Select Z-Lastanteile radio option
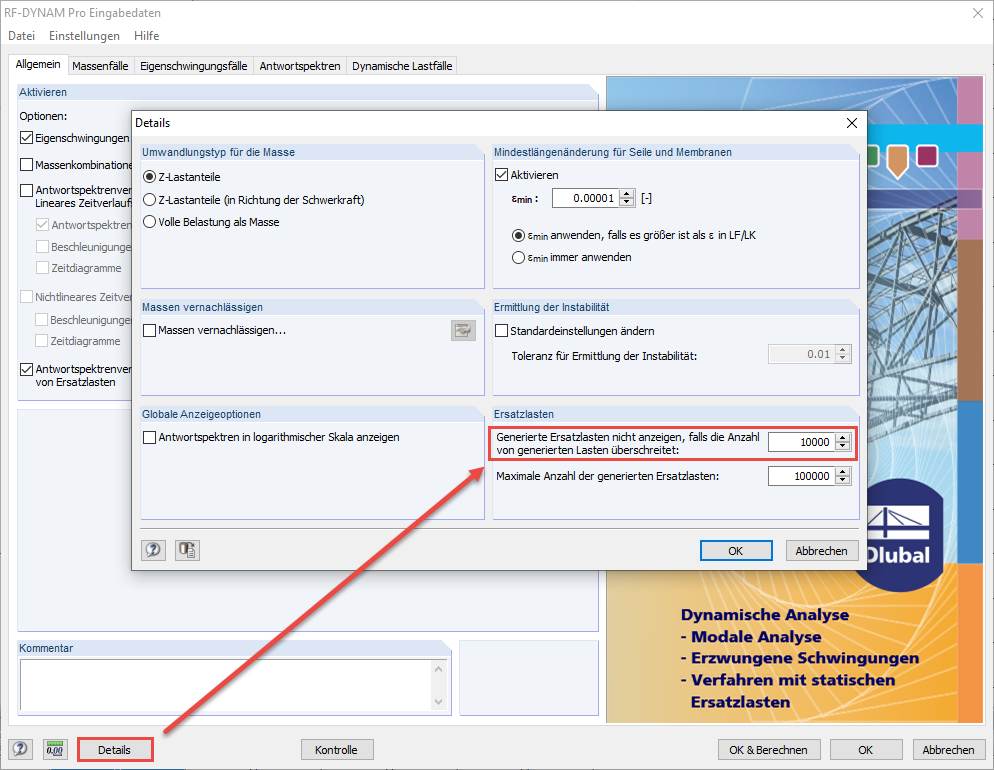The width and height of the screenshot is (994, 770). [x=150, y=177]
